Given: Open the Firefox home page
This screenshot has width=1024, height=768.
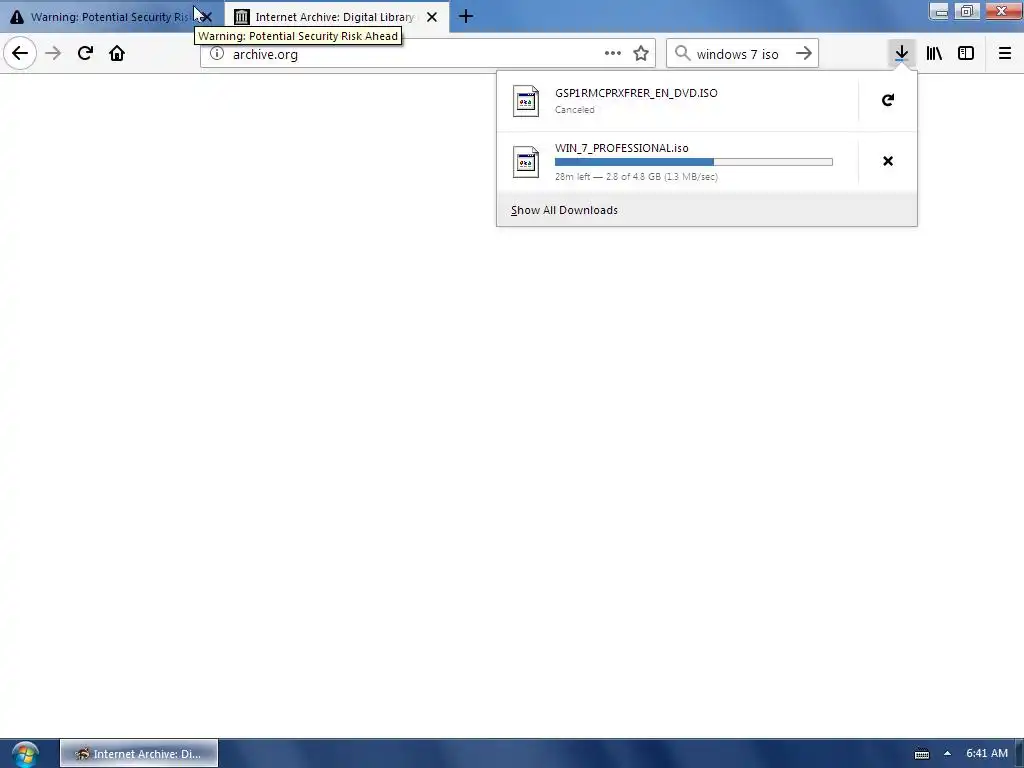Looking at the screenshot, I should (117, 54).
